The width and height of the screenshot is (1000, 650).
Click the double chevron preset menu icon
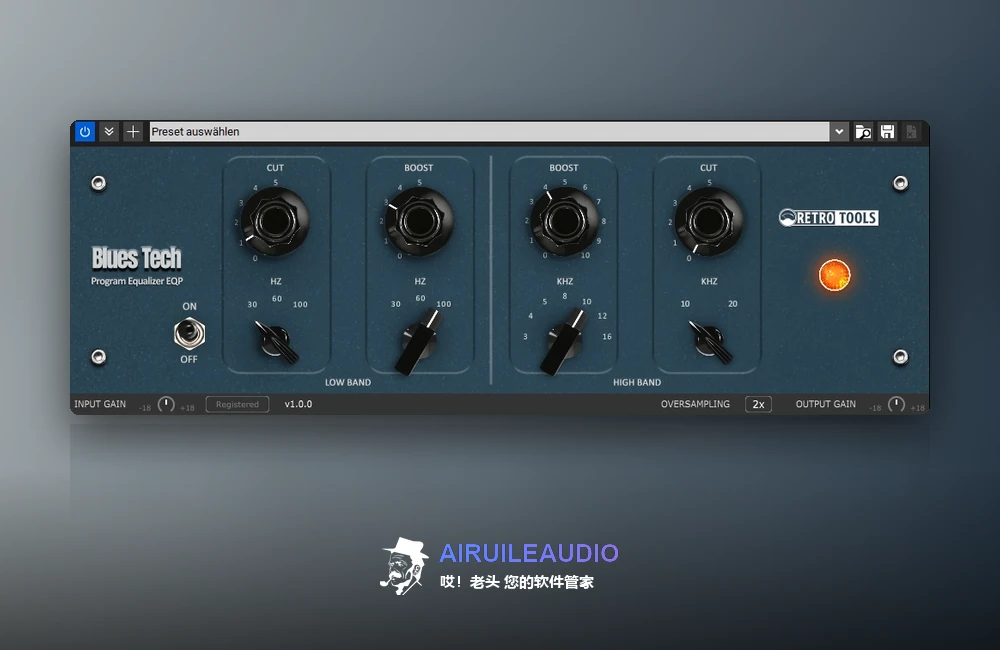(x=109, y=131)
